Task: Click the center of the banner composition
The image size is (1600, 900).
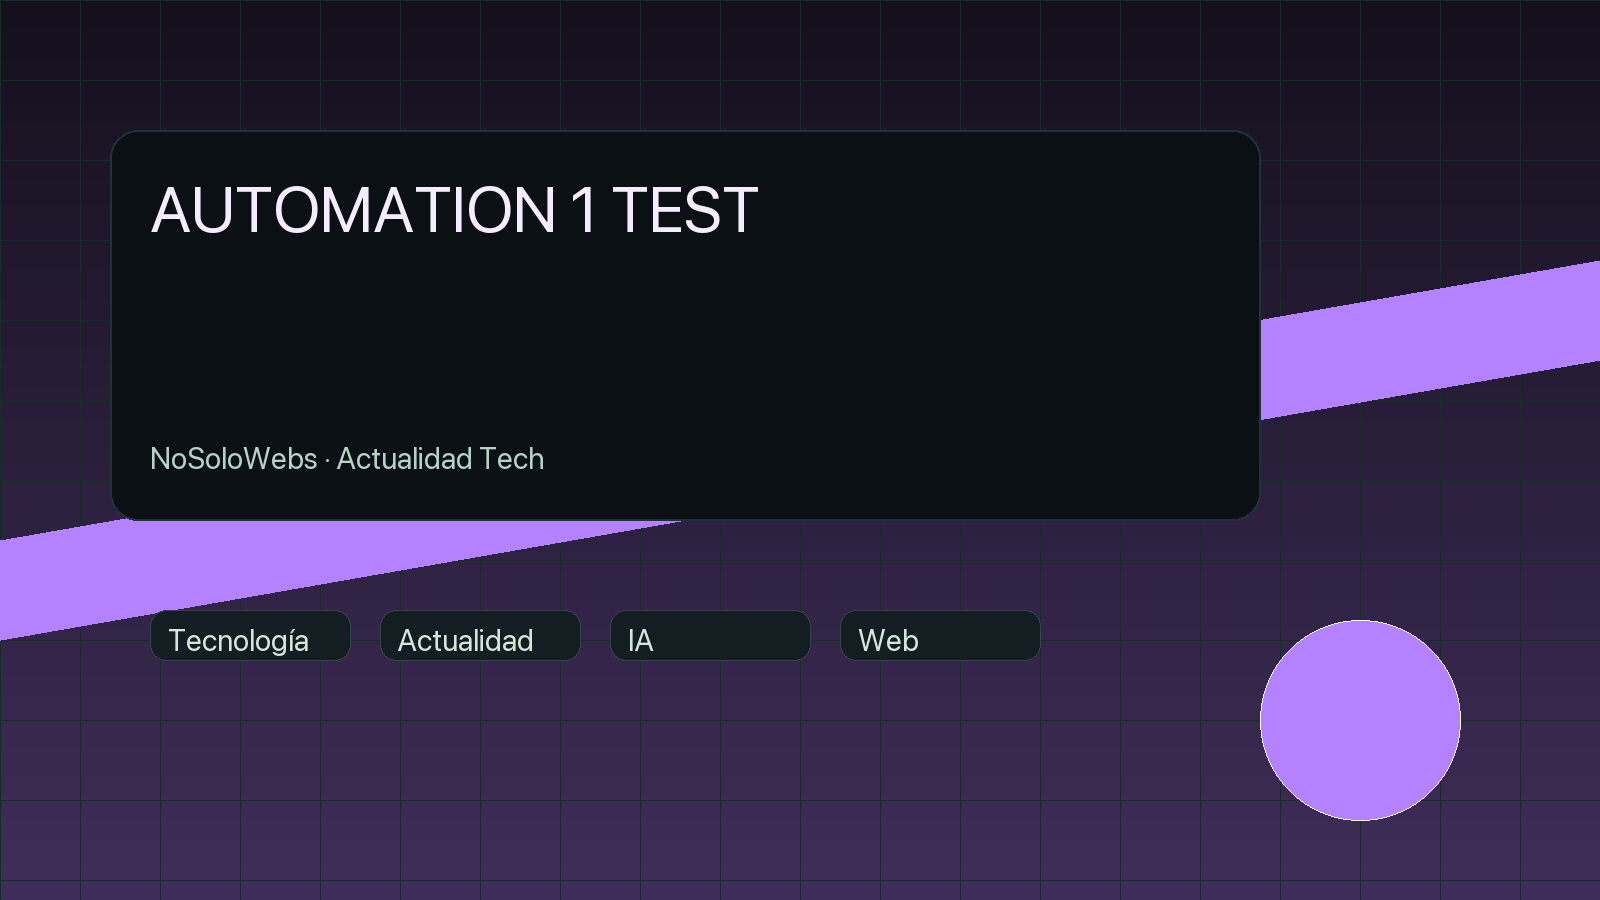Action: pos(800,450)
